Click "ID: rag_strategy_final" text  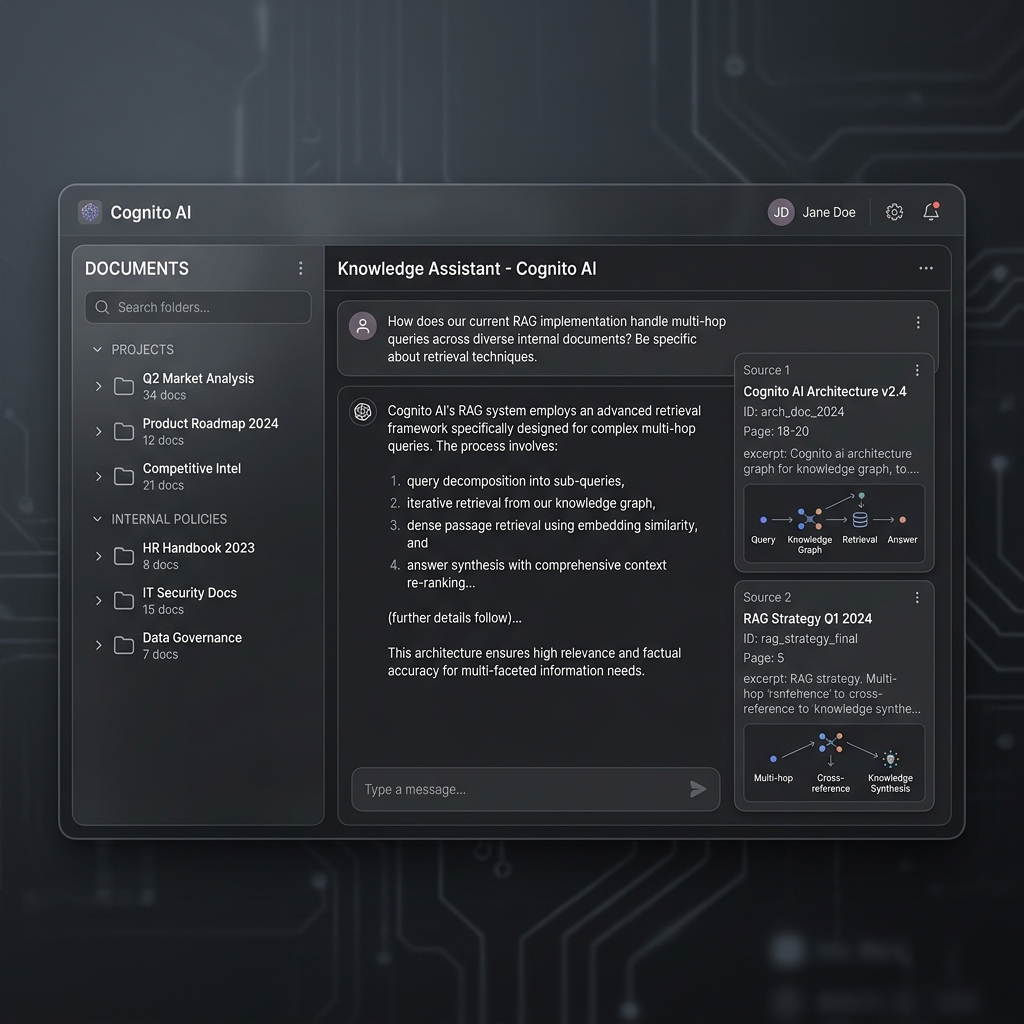(x=800, y=638)
